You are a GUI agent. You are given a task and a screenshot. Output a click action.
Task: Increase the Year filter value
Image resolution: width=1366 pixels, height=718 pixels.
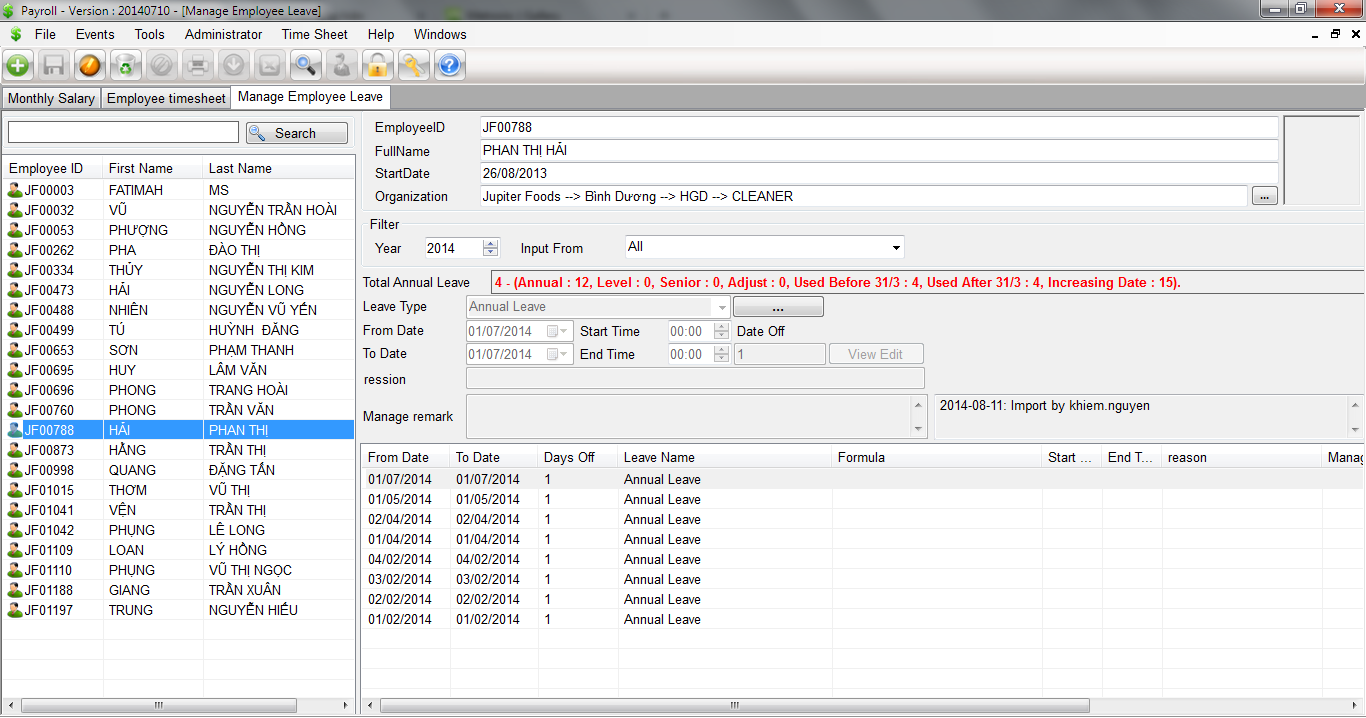[x=490, y=244]
